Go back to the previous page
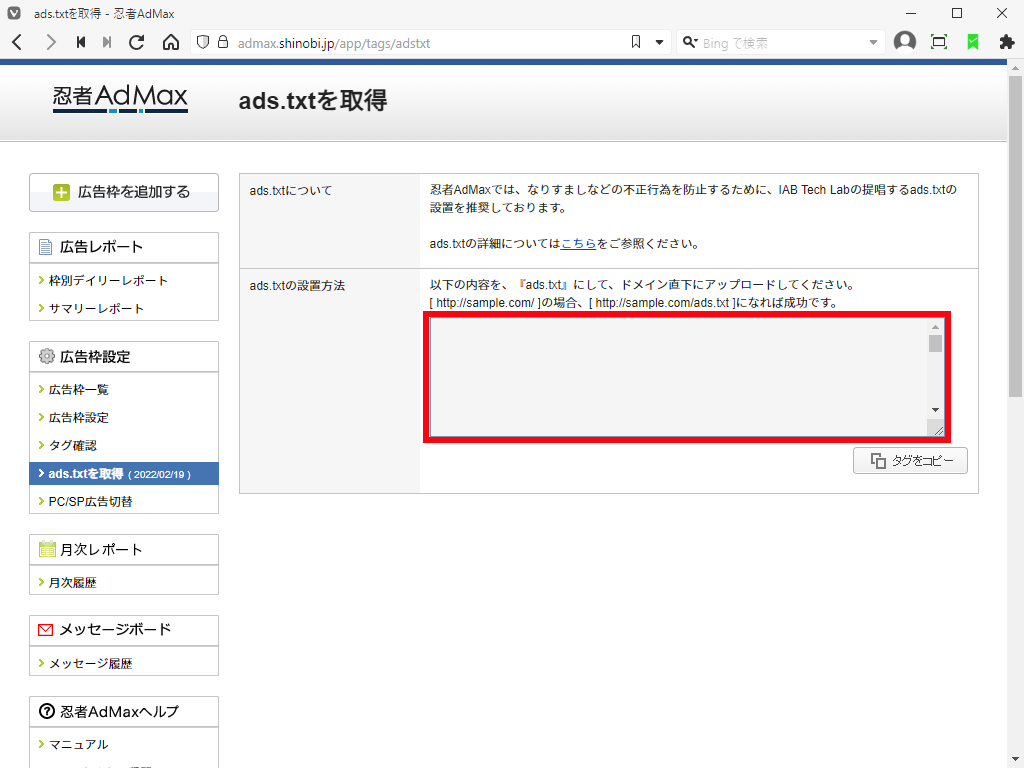 [18, 42]
